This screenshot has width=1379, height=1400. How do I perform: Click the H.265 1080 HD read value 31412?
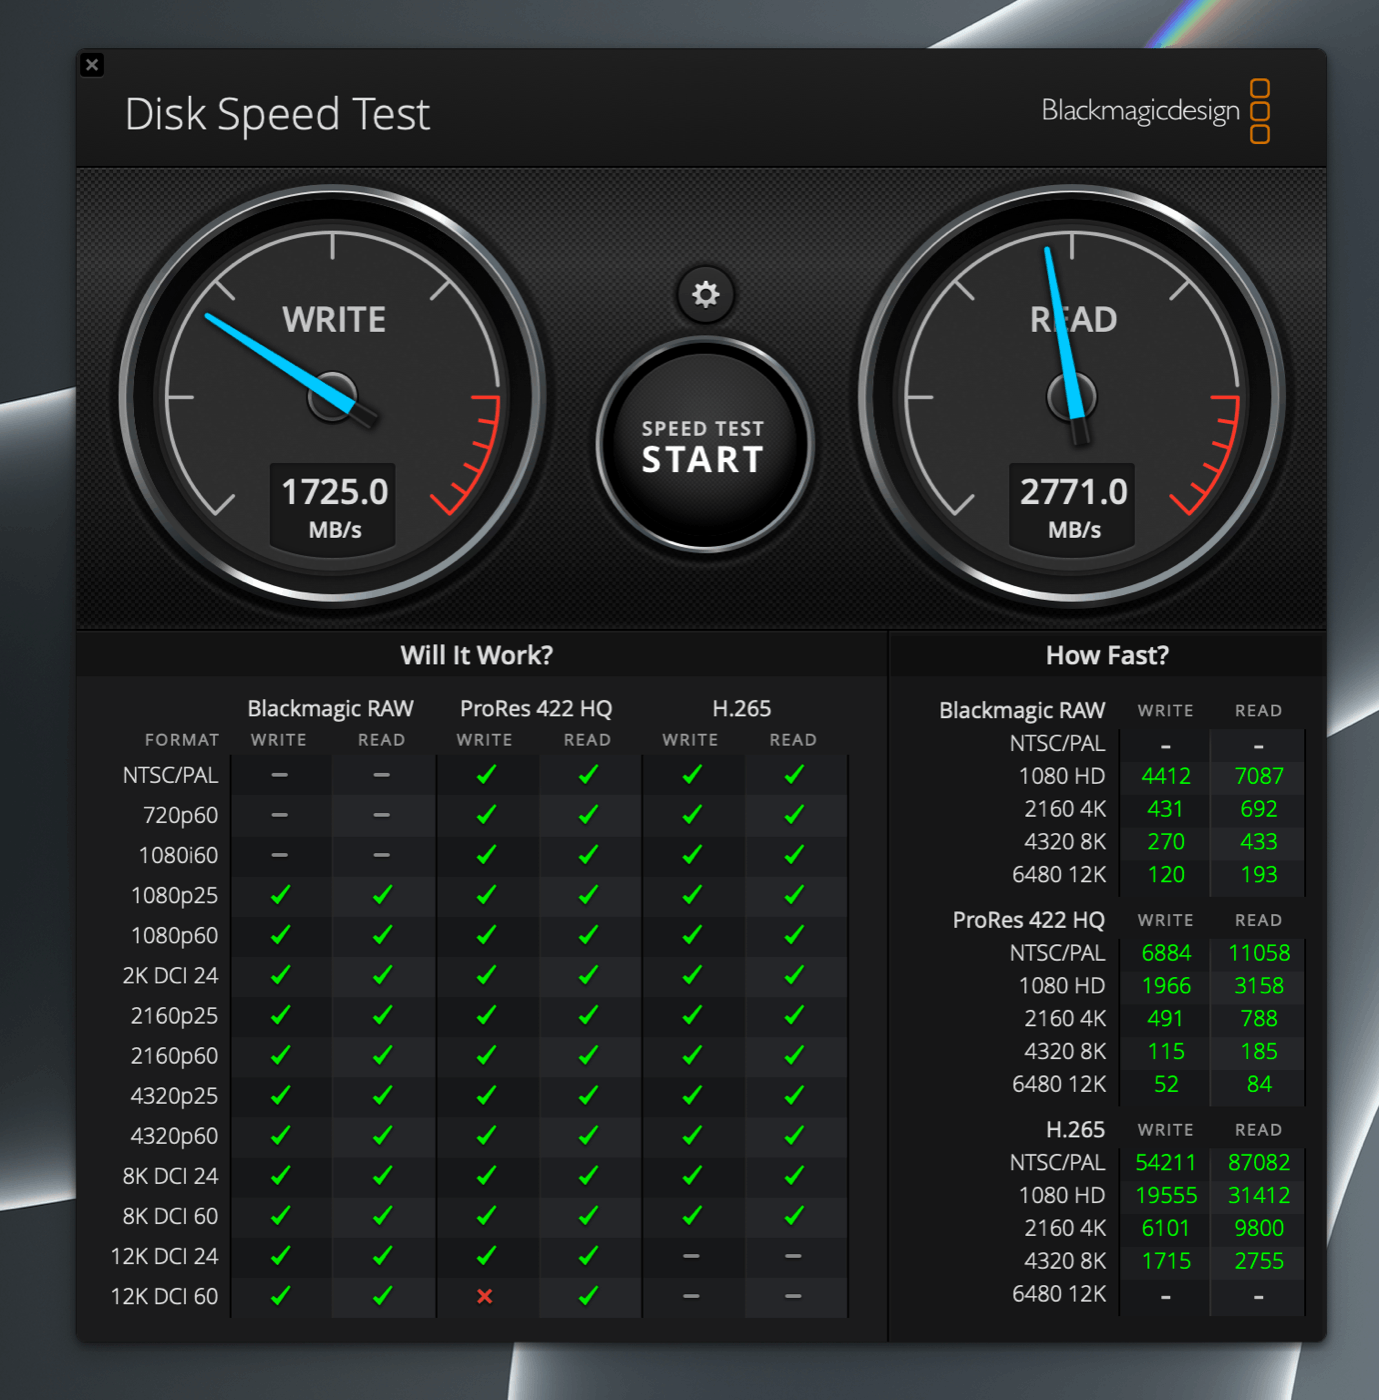coord(1259,1196)
